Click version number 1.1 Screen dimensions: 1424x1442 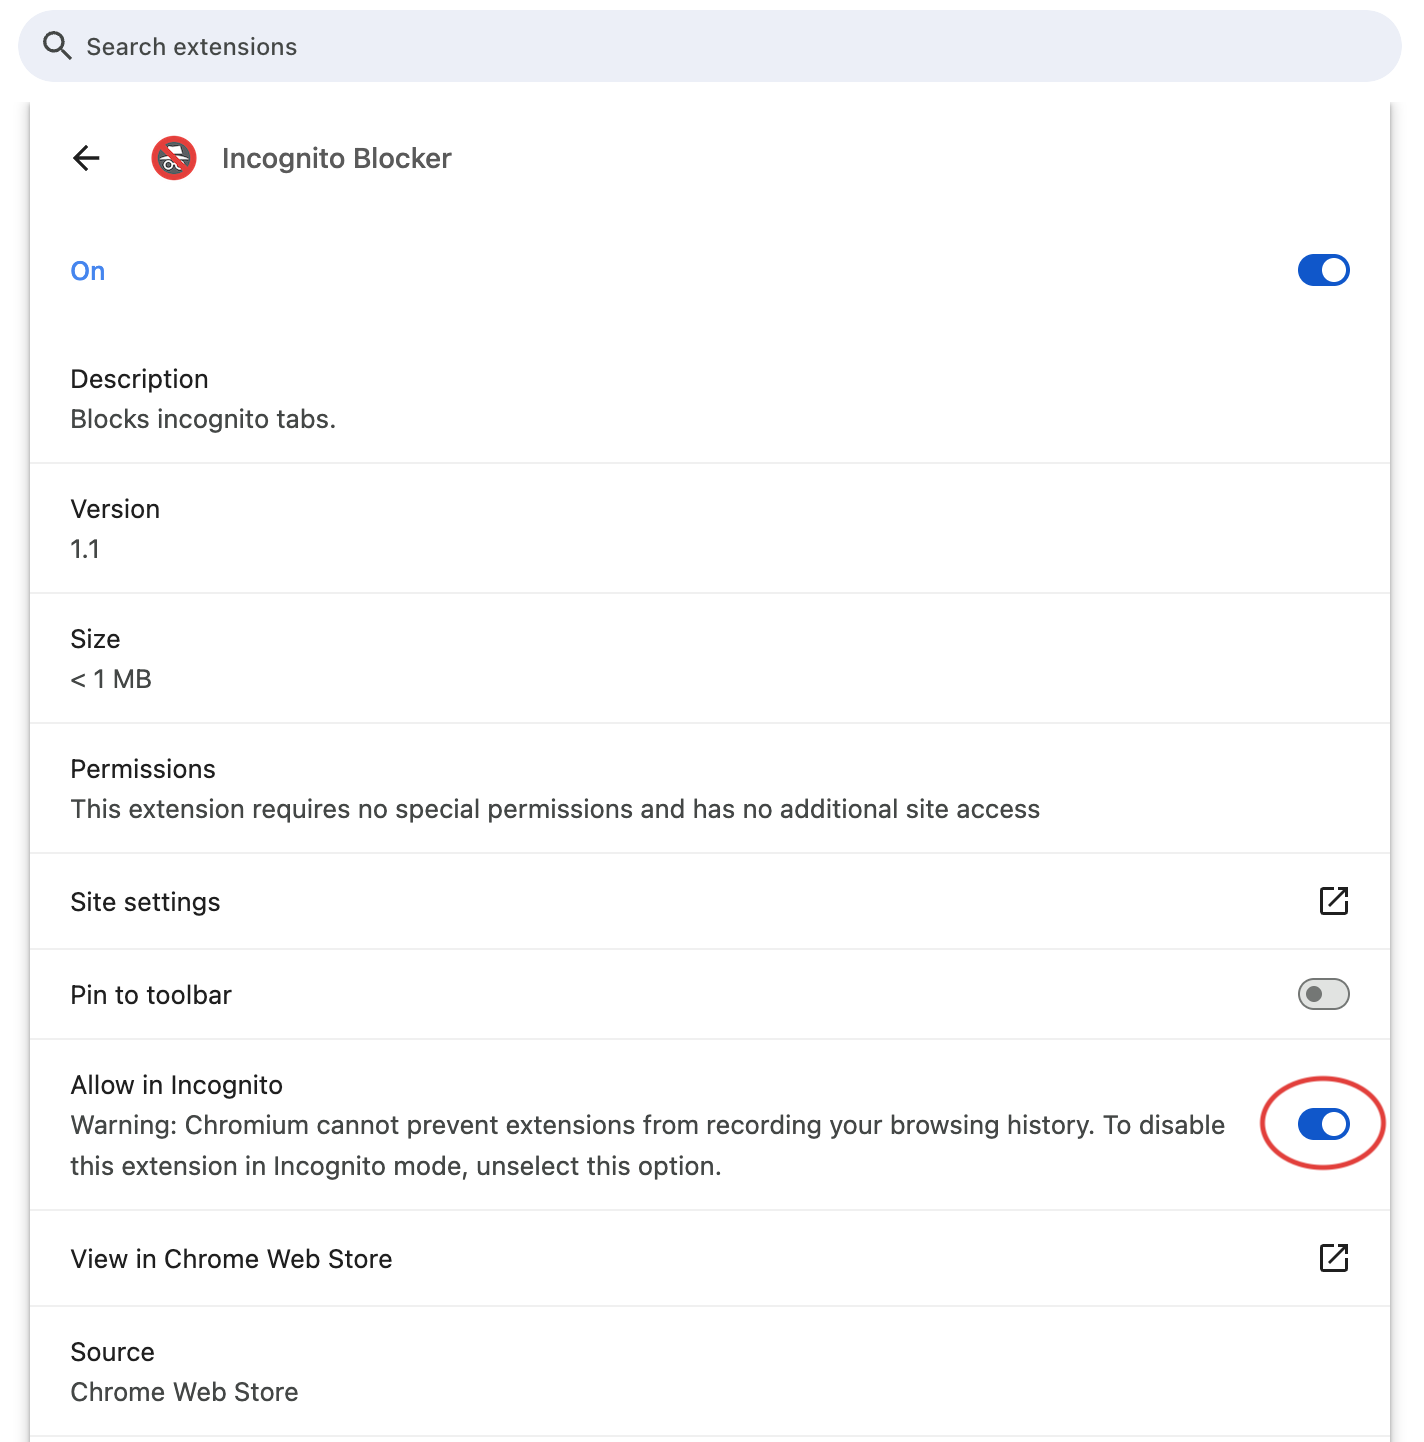pyautogui.click(x=85, y=549)
